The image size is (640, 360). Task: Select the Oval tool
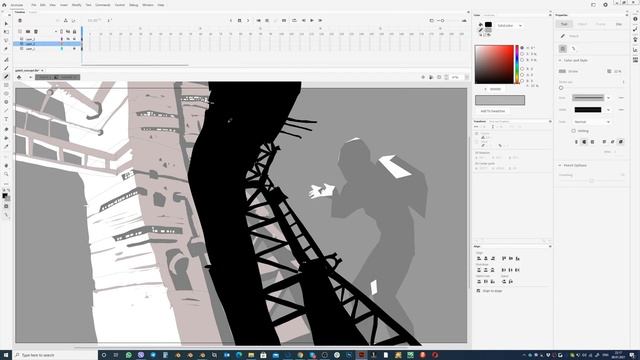pyautogui.click(x=6, y=93)
